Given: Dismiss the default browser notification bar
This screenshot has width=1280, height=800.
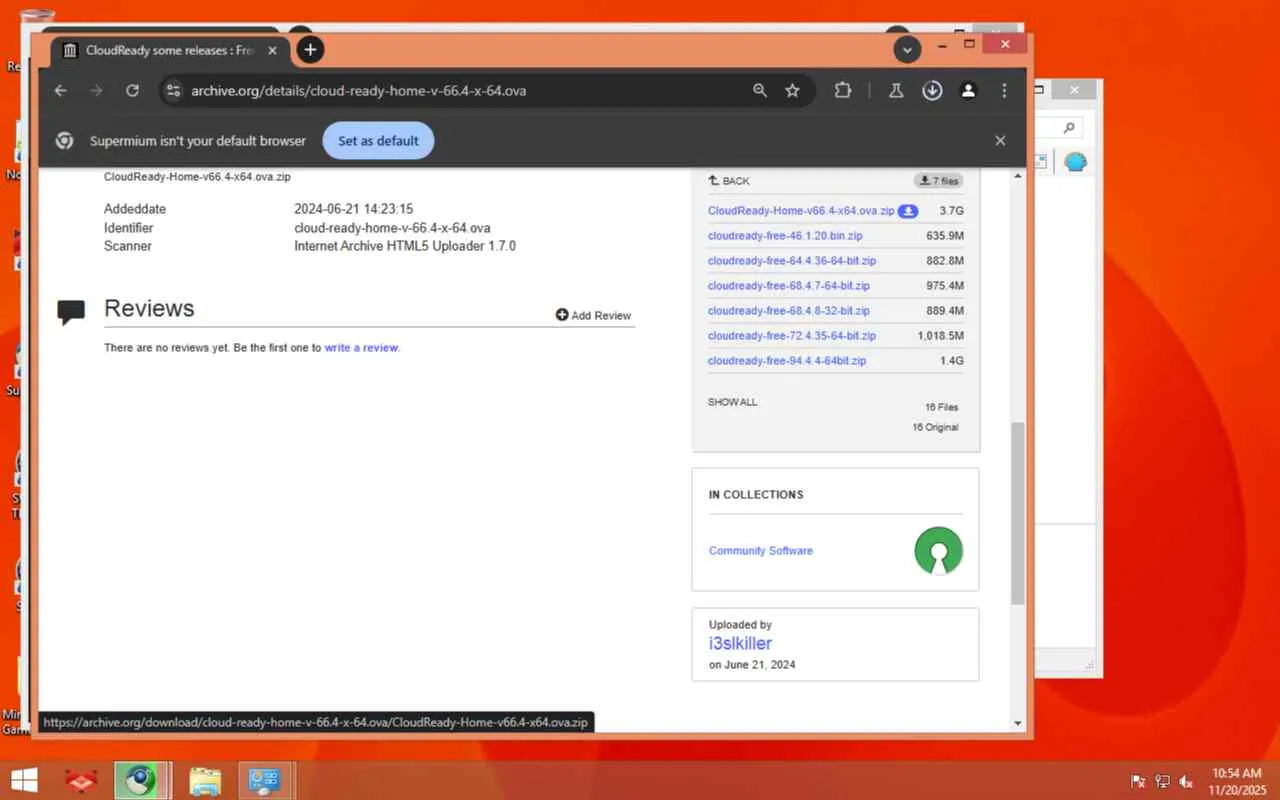Looking at the screenshot, I should pos(1000,141).
